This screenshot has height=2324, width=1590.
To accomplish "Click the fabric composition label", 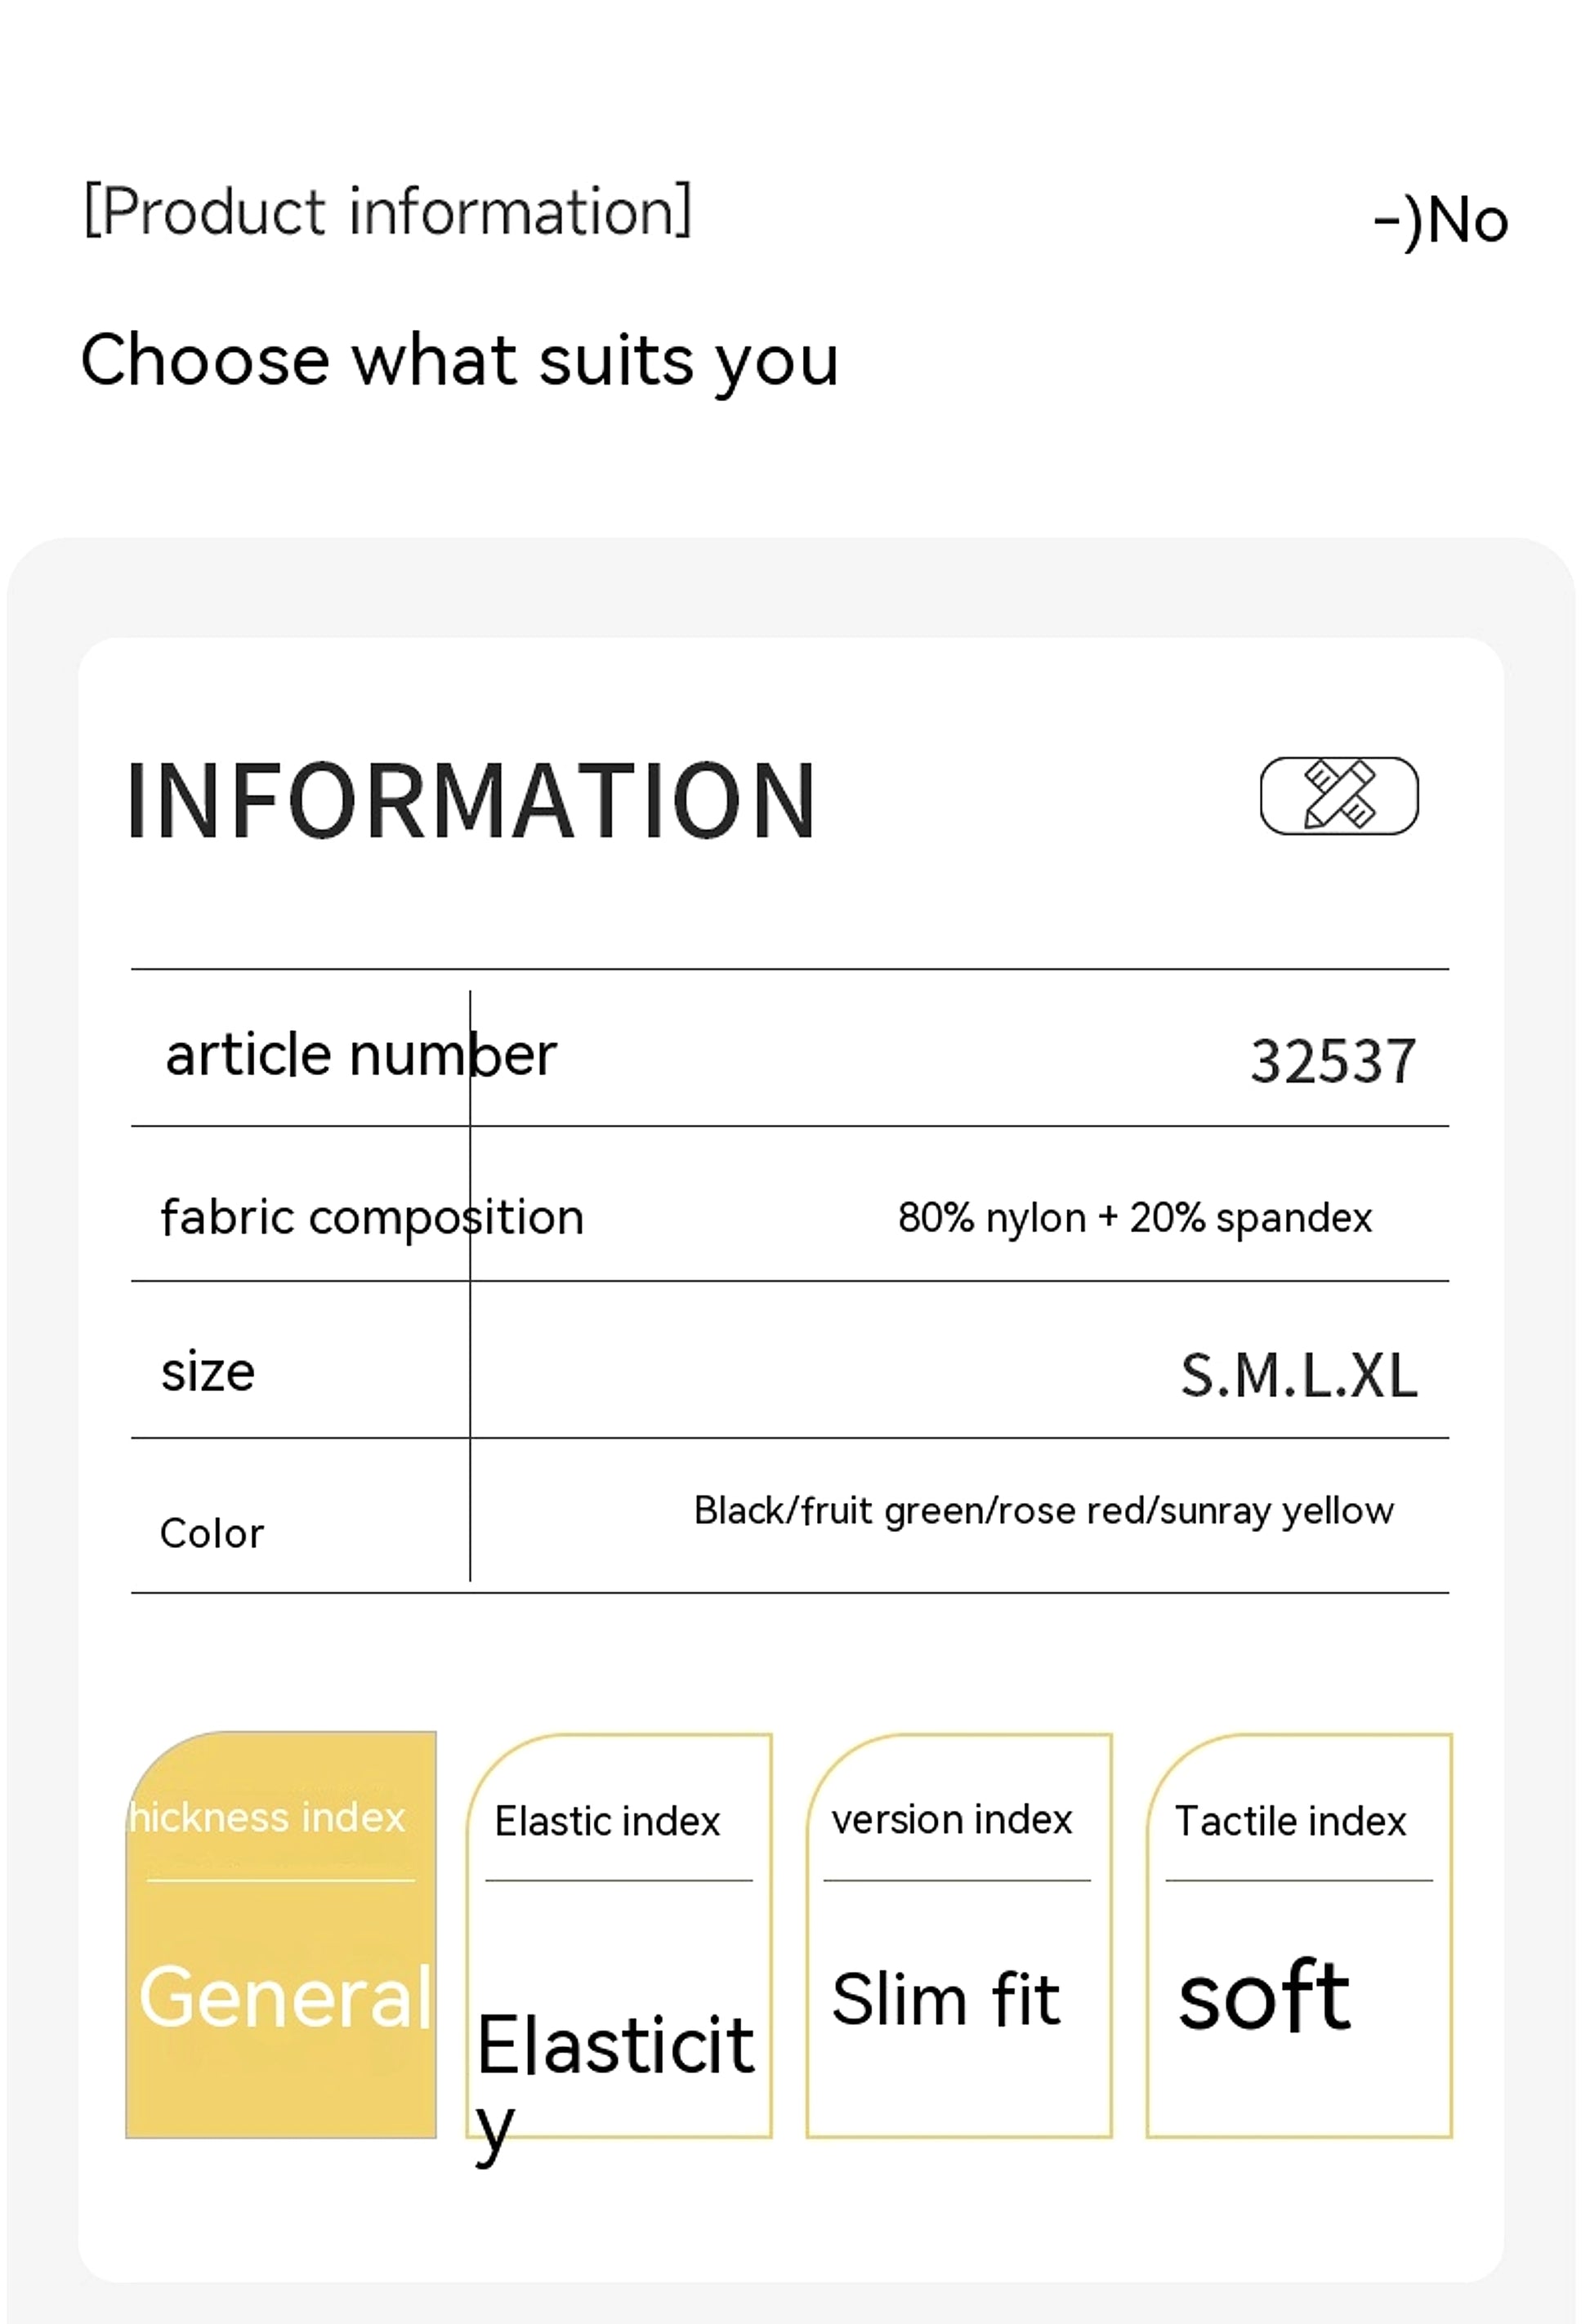I will coord(372,1218).
